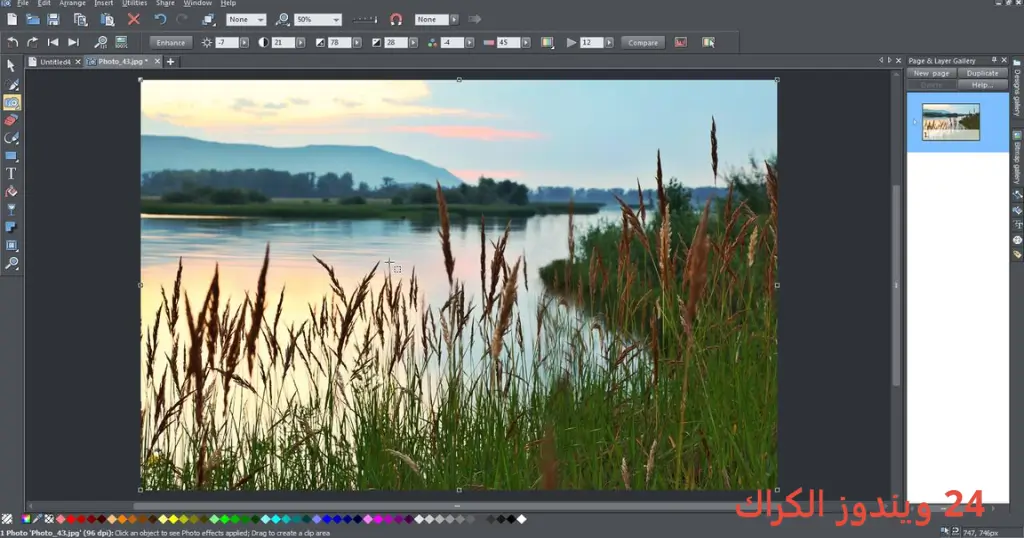This screenshot has height=538, width=1024.
Task: Click the Contrast value field showing 21
Action: click(x=283, y=42)
